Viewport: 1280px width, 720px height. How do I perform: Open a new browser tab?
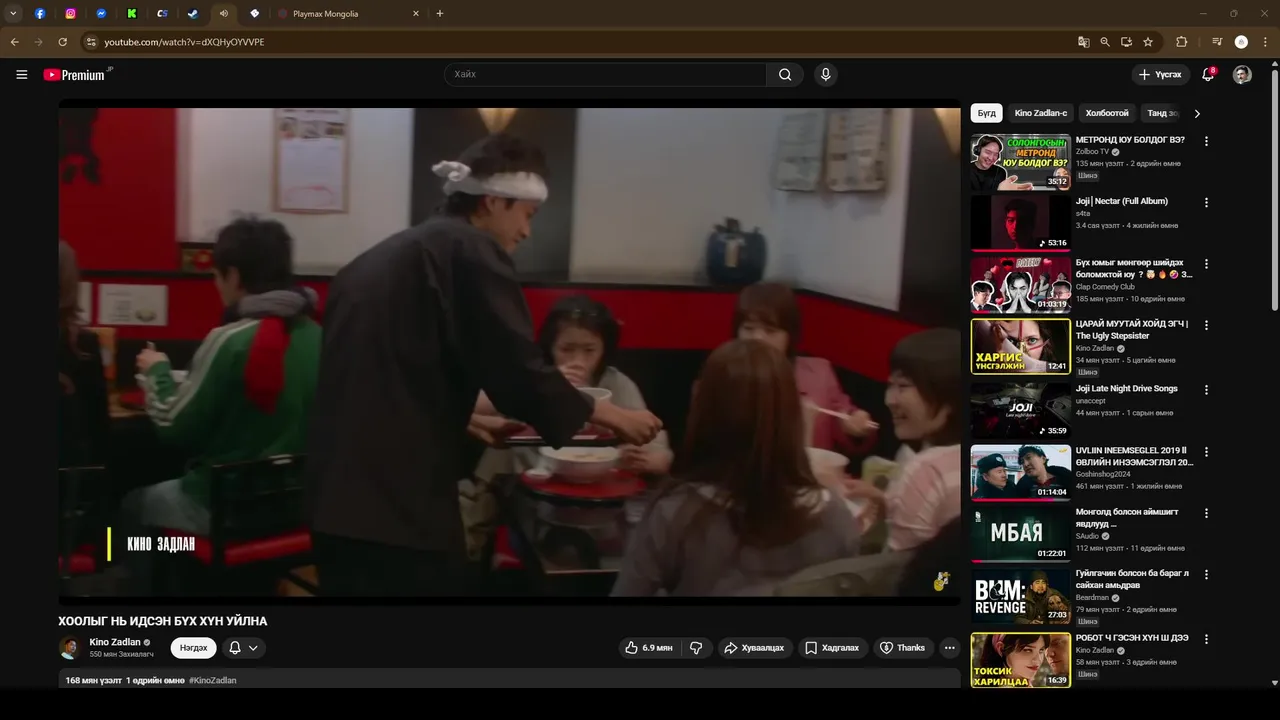(440, 14)
